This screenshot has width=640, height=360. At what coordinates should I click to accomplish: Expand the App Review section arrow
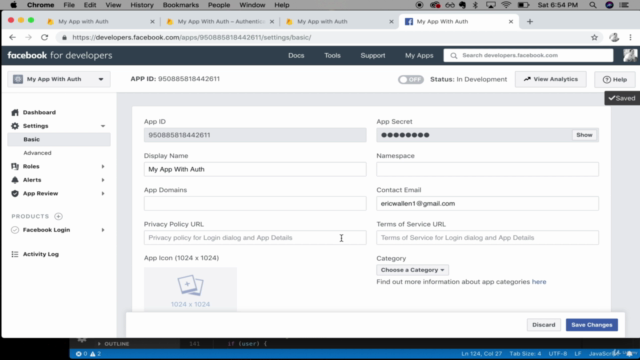[103, 193]
